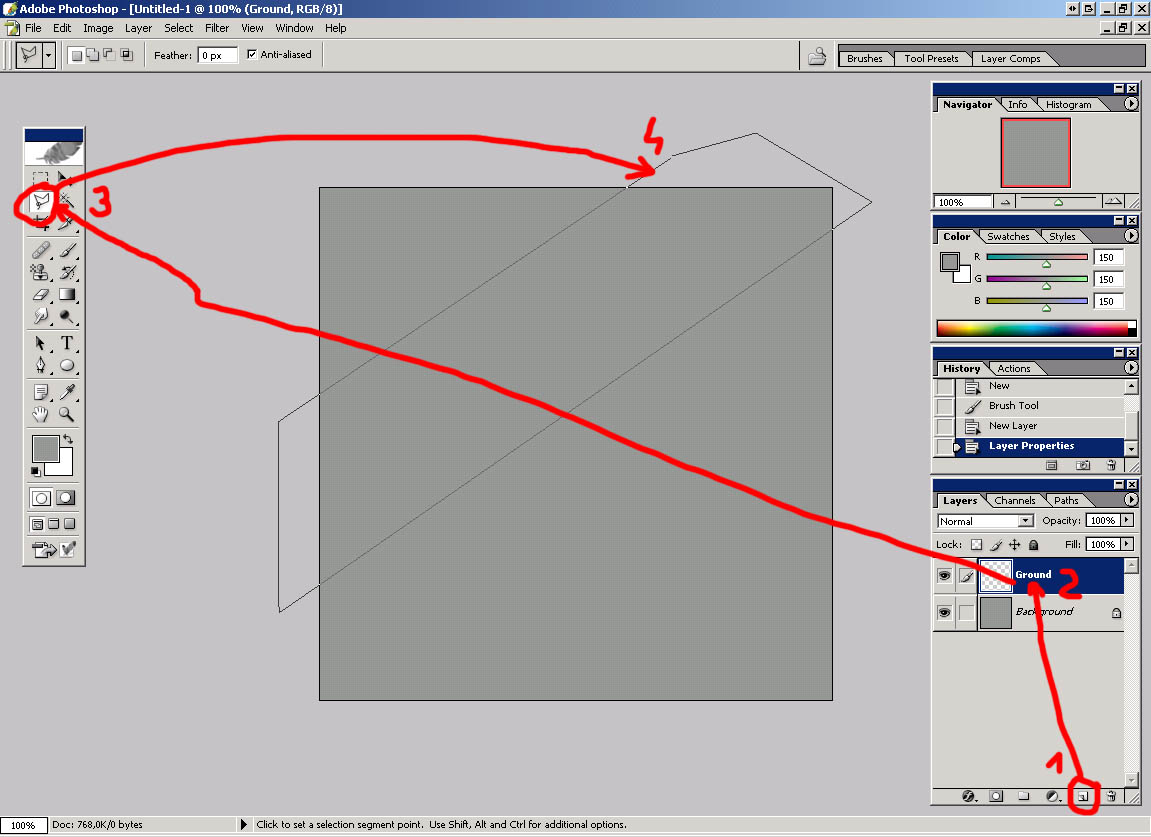Toggle visibility of the Background layer
Image resolution: width=1151 pixels, height=837 pixels.
(944, 612)
